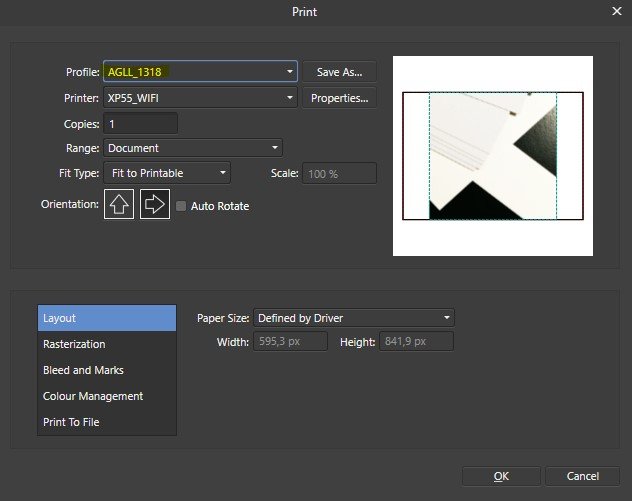Open the Profile dropdown AGLL_1318

(200, 72)
